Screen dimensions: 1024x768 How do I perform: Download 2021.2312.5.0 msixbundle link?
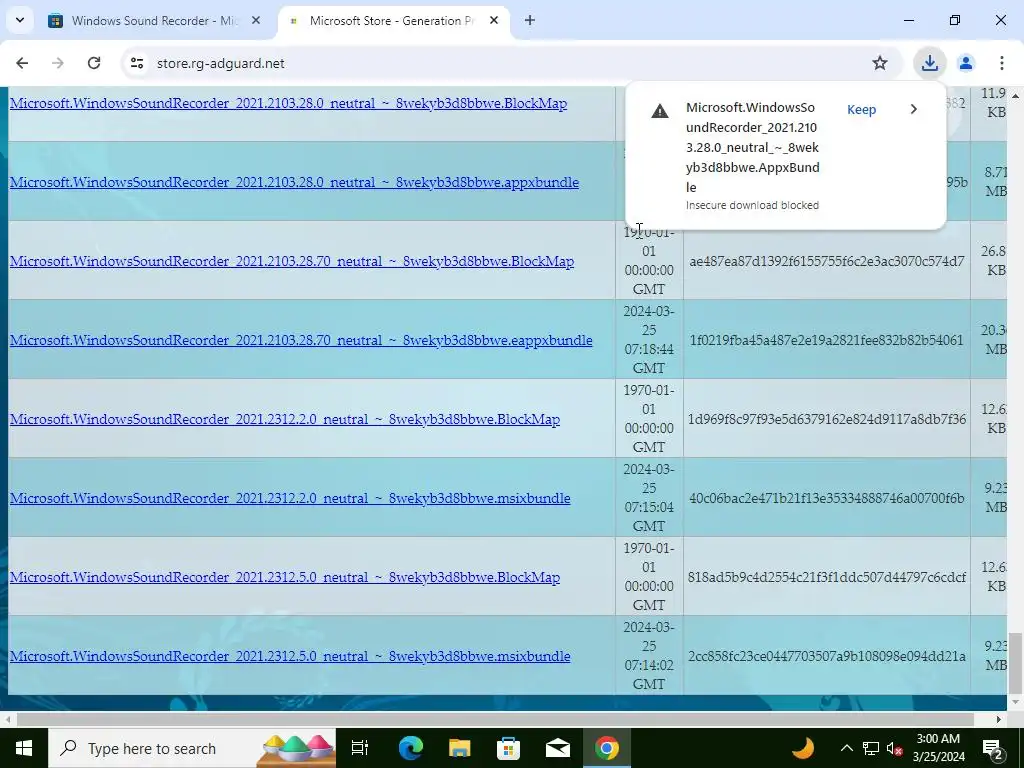[x=290, y=656]
